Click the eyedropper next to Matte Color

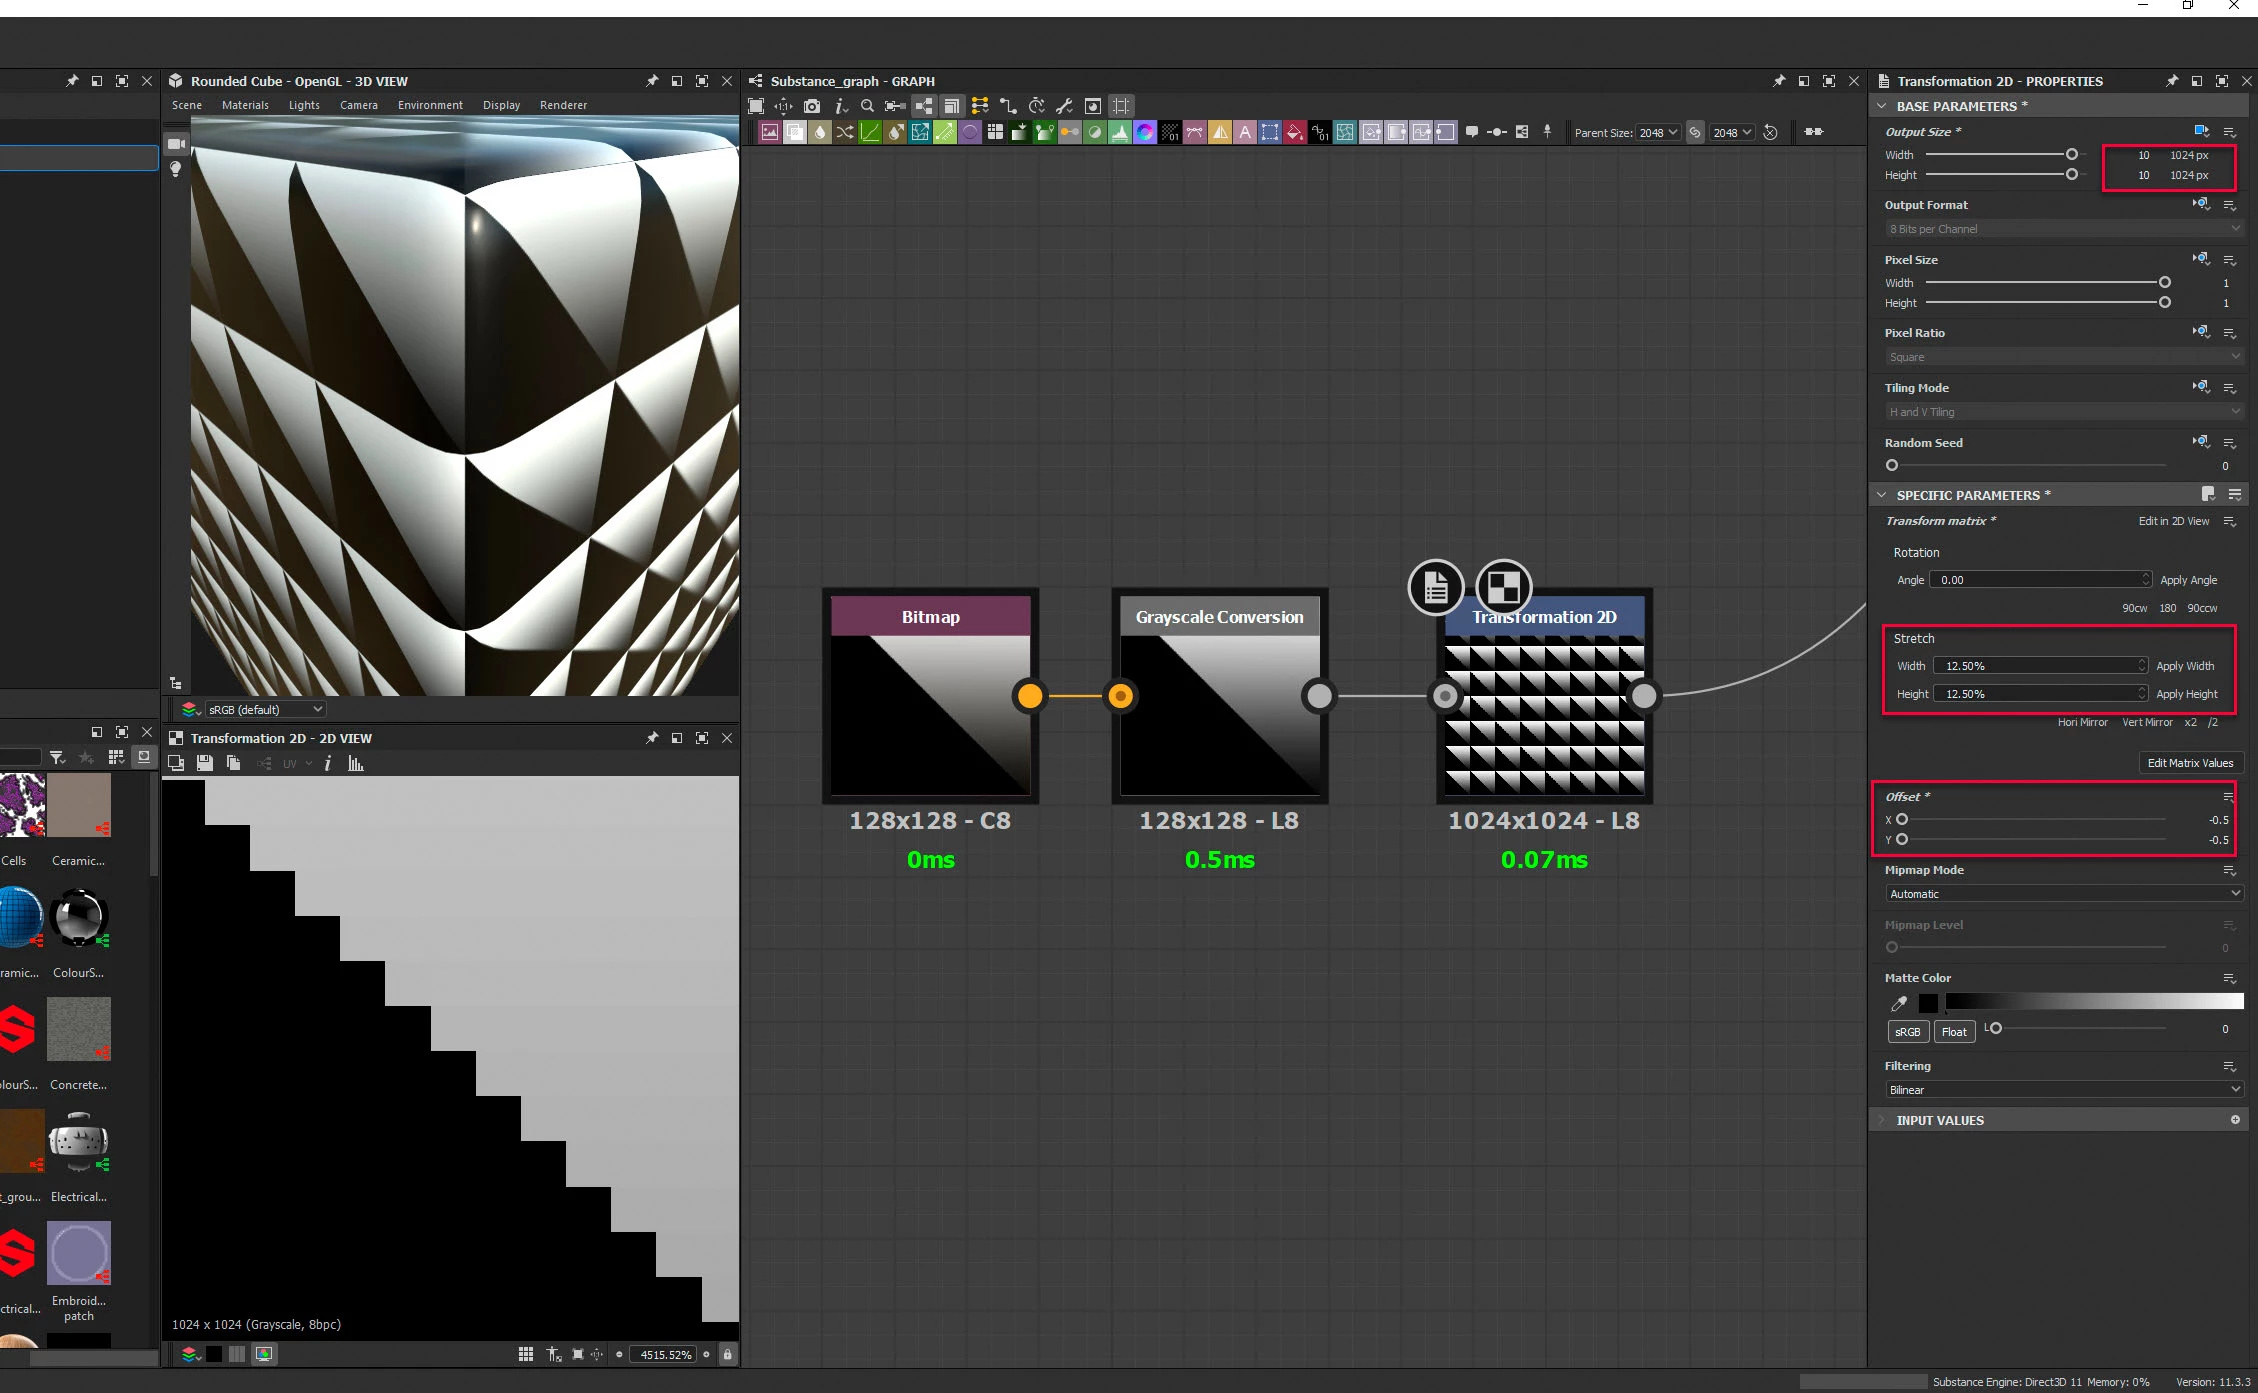[x=1898, y=1003]
